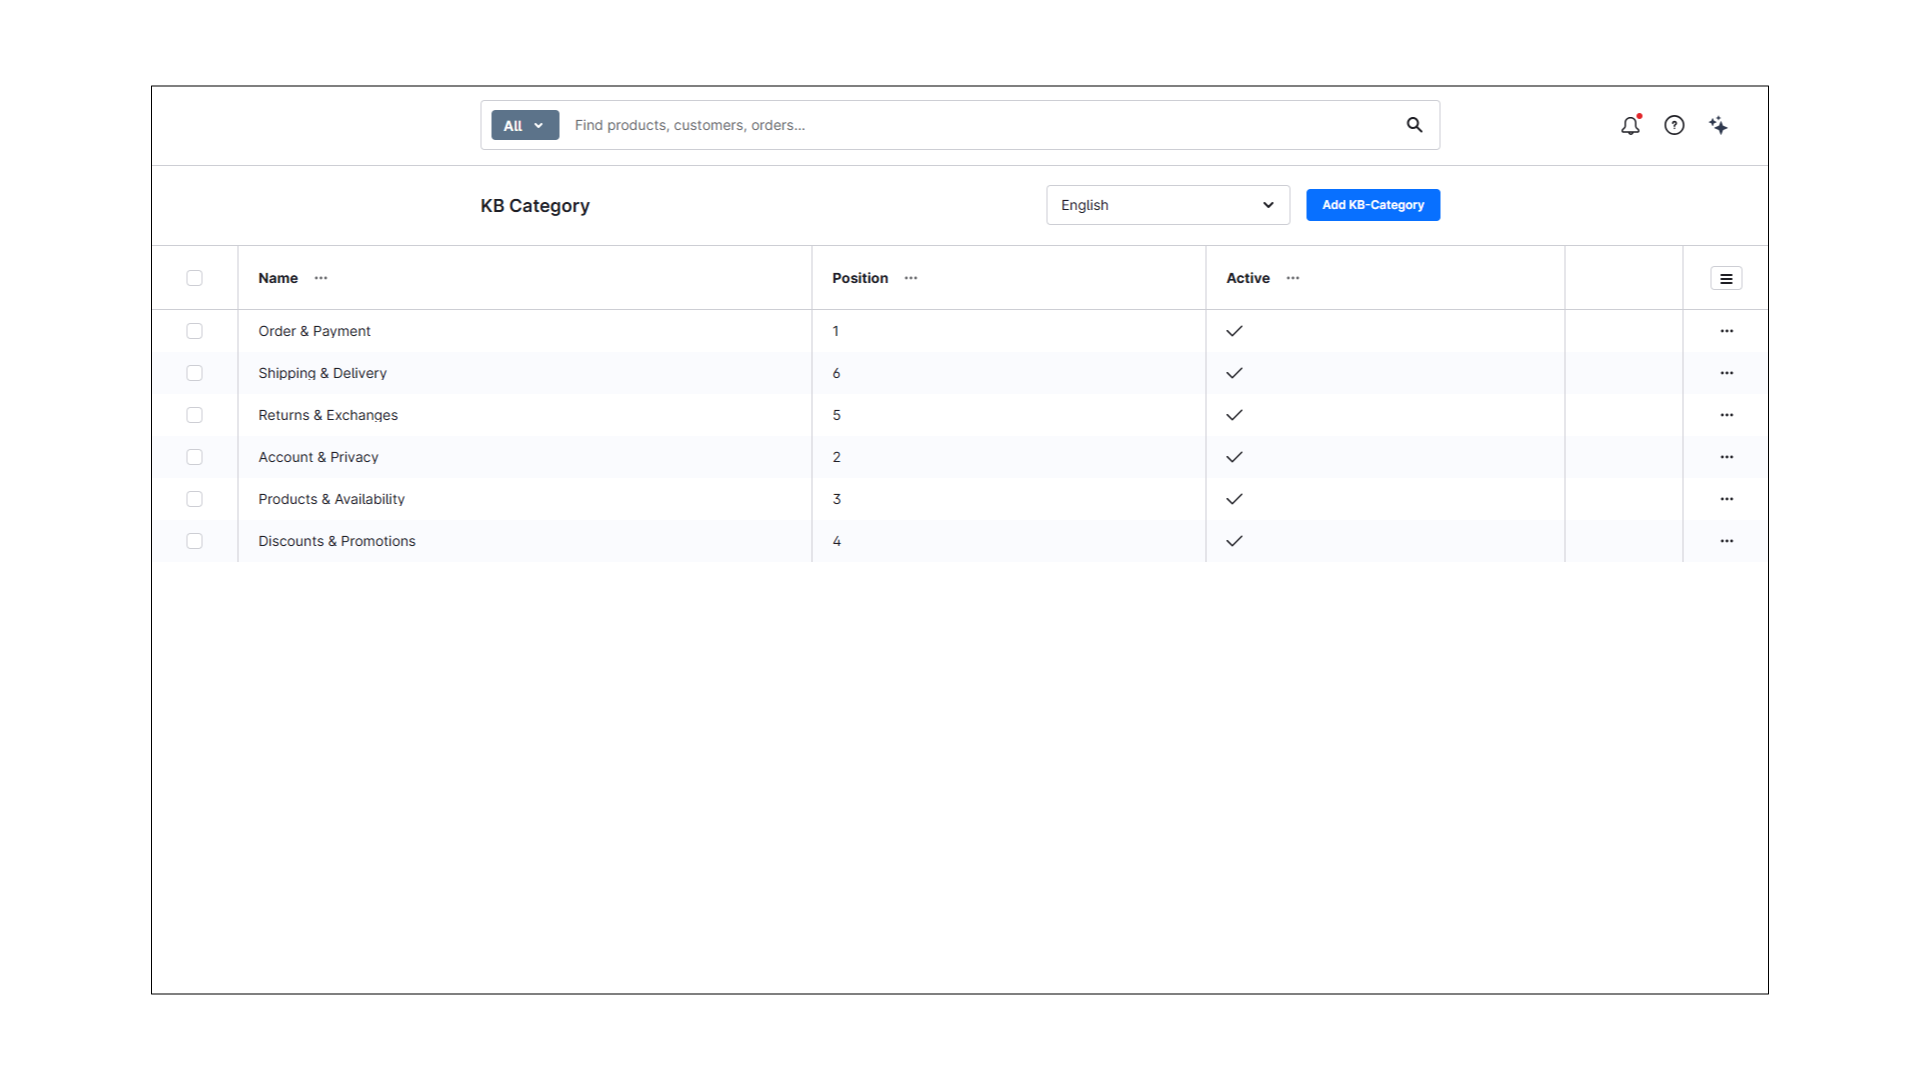Screen dimensions: 1920x1080
Task: Expand the English language dropdown
Action: pyautogui.click(x=1167, y=205)
